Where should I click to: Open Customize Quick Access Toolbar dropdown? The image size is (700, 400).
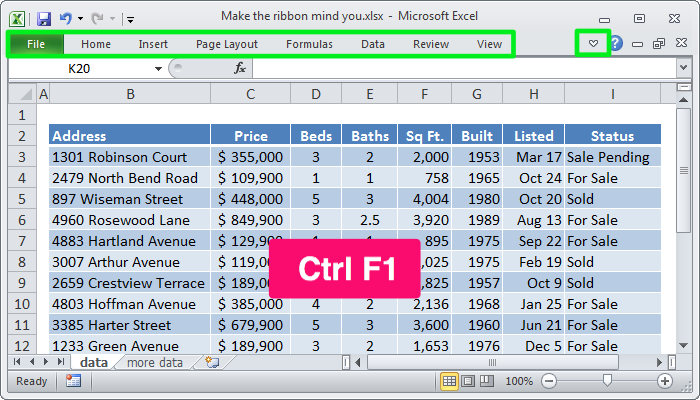pos(130,18)
